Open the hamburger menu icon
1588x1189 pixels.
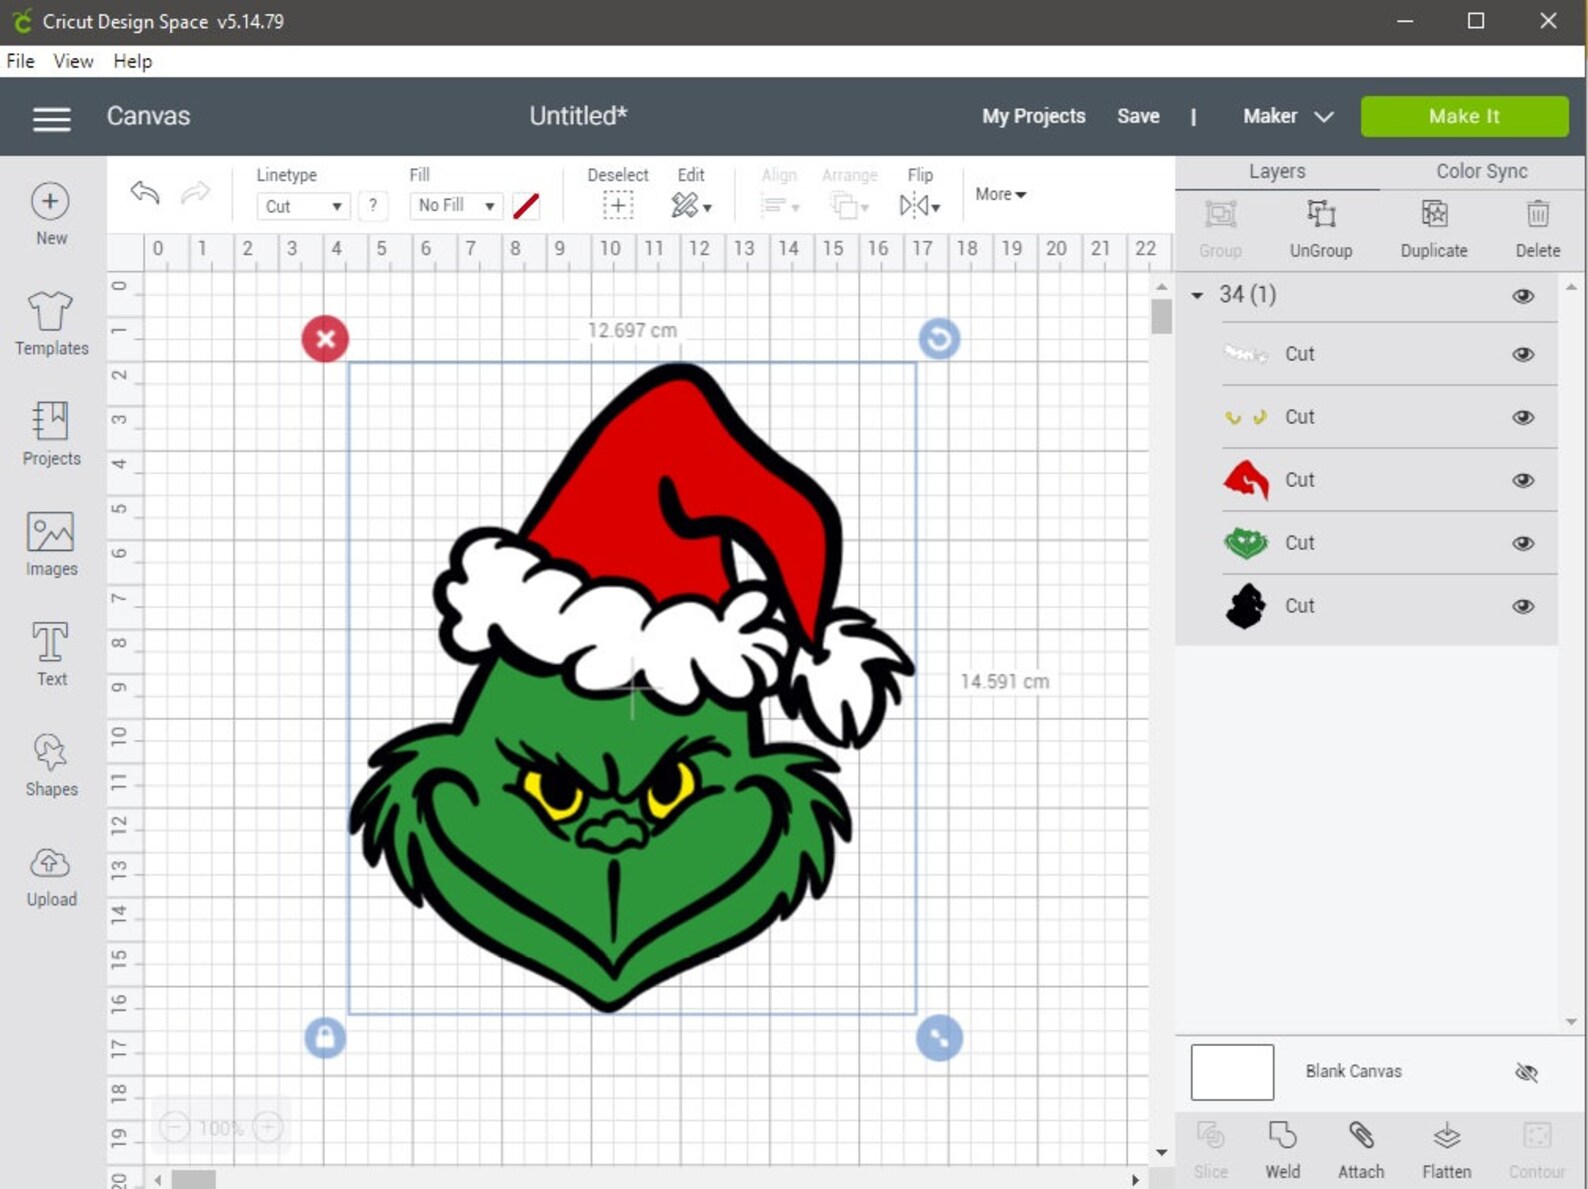coord(51,119)
